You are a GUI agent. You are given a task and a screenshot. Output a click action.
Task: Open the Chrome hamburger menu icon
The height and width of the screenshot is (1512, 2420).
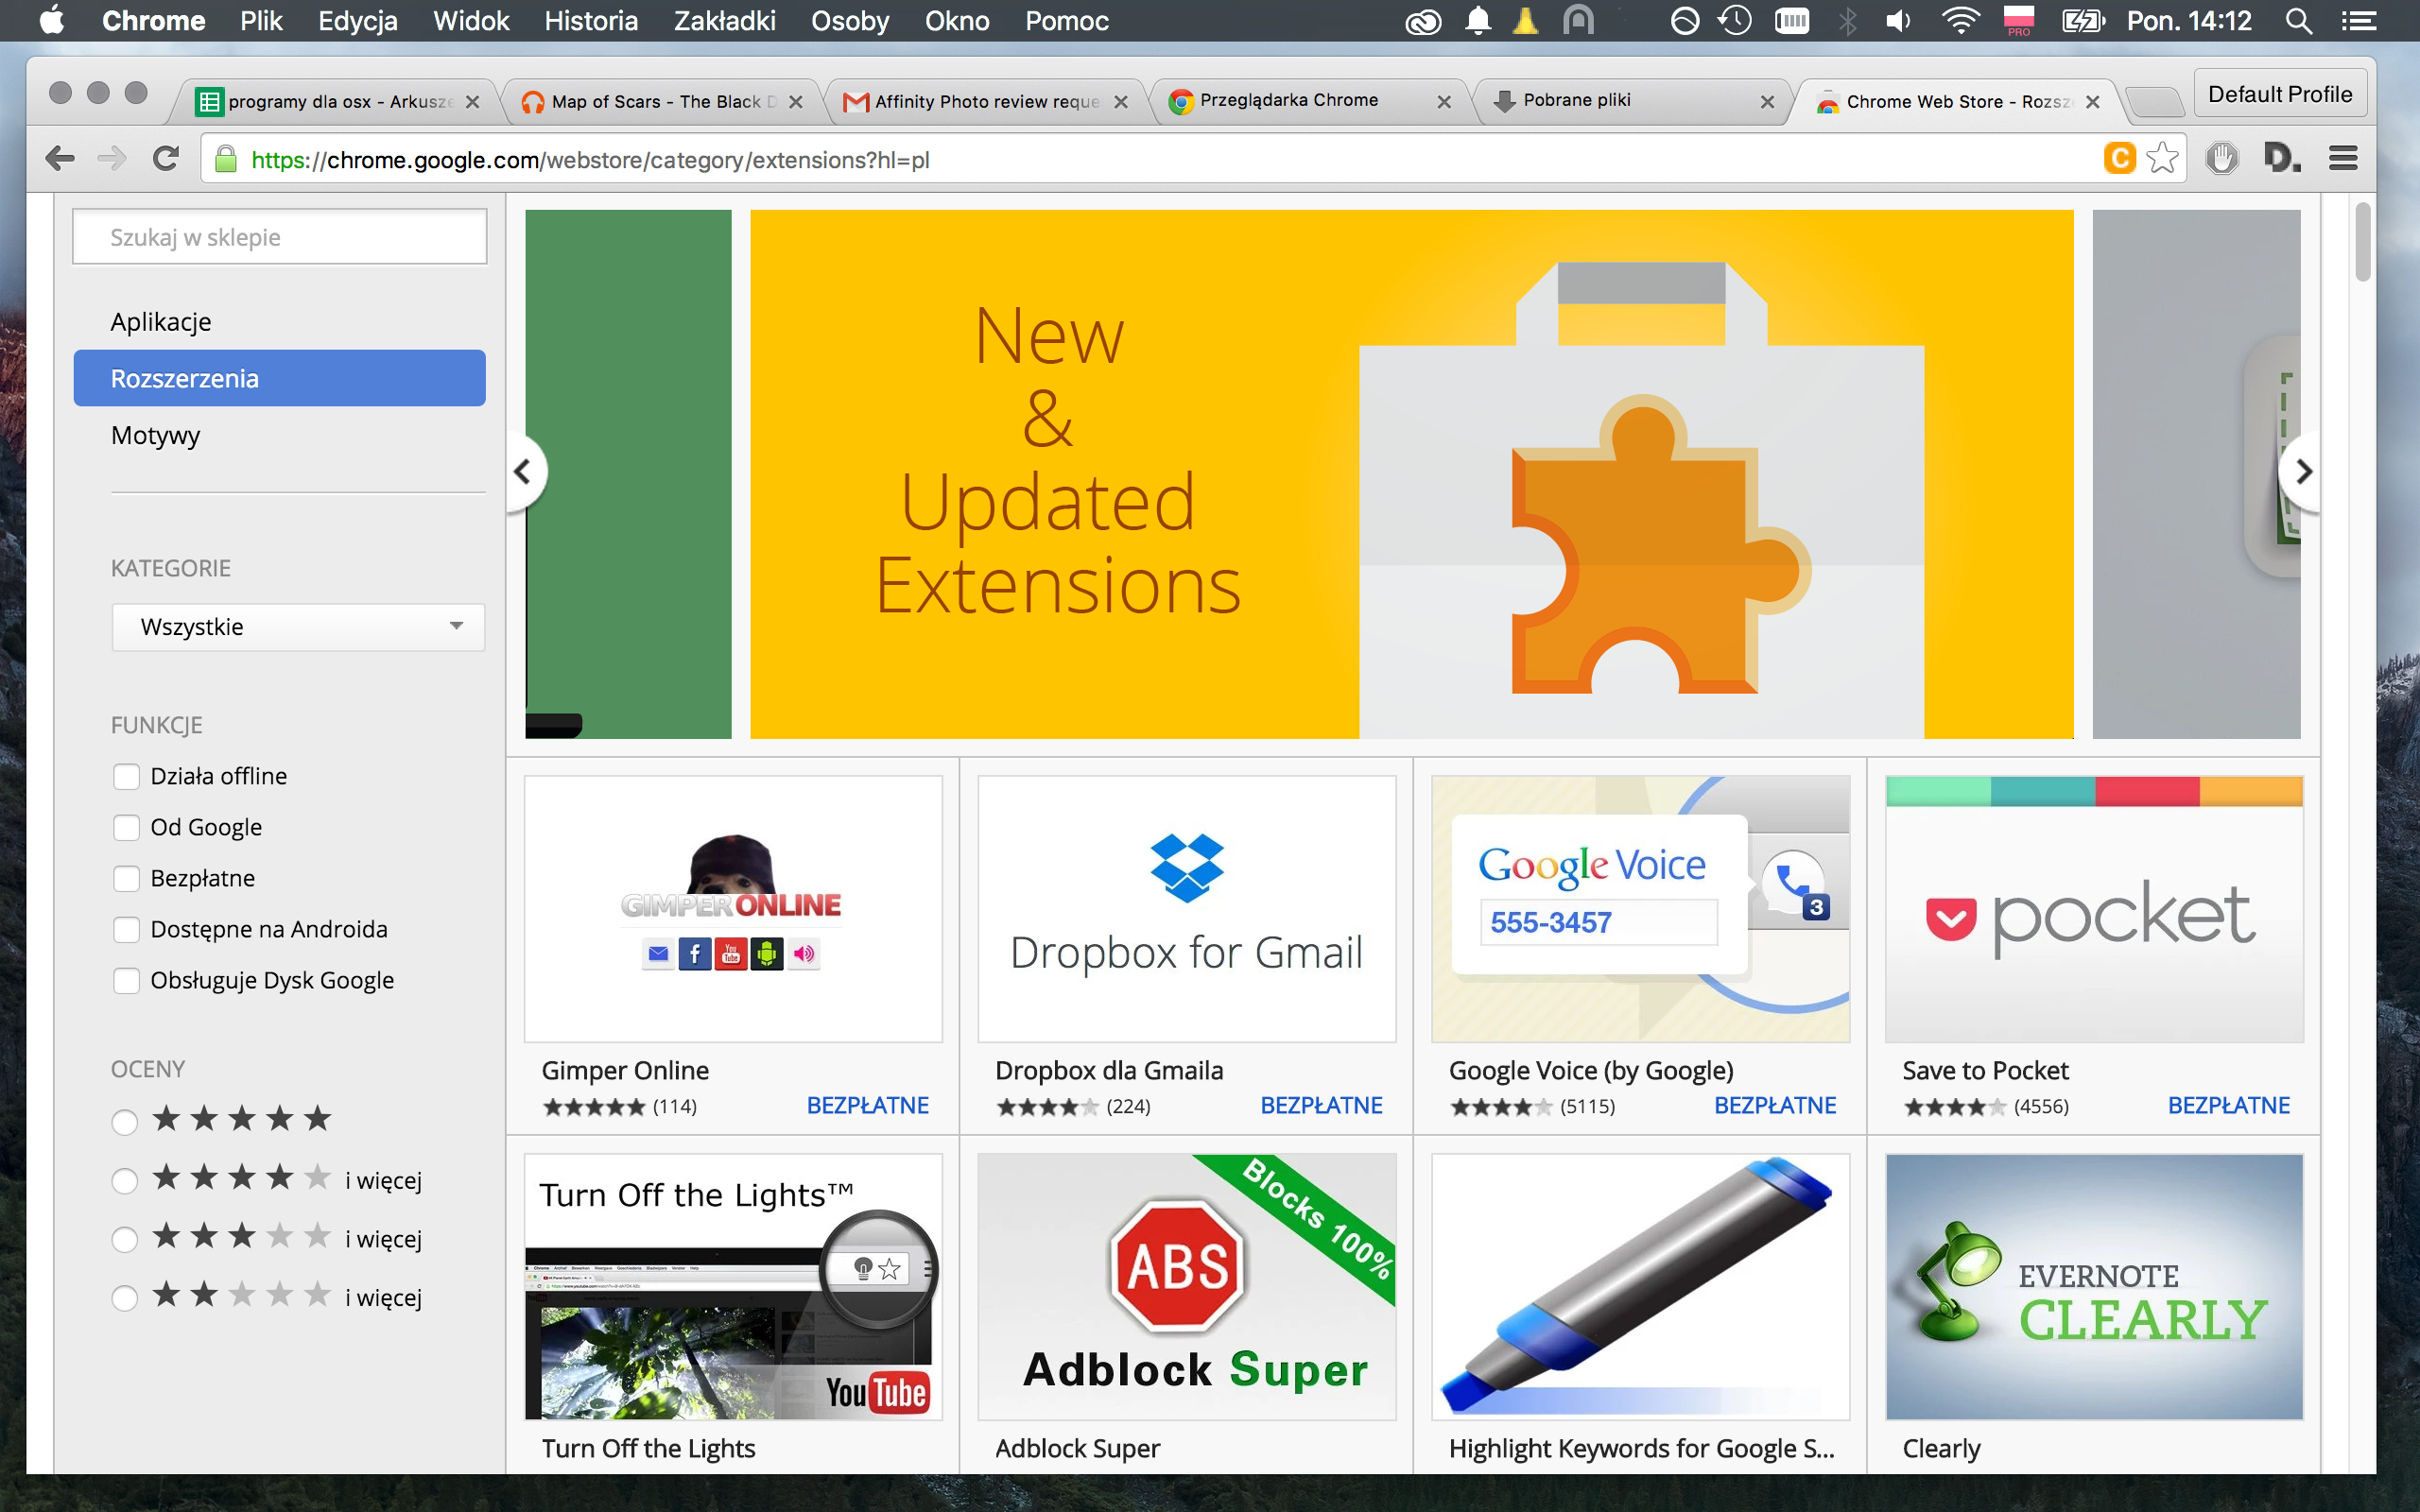point(2343,158)
